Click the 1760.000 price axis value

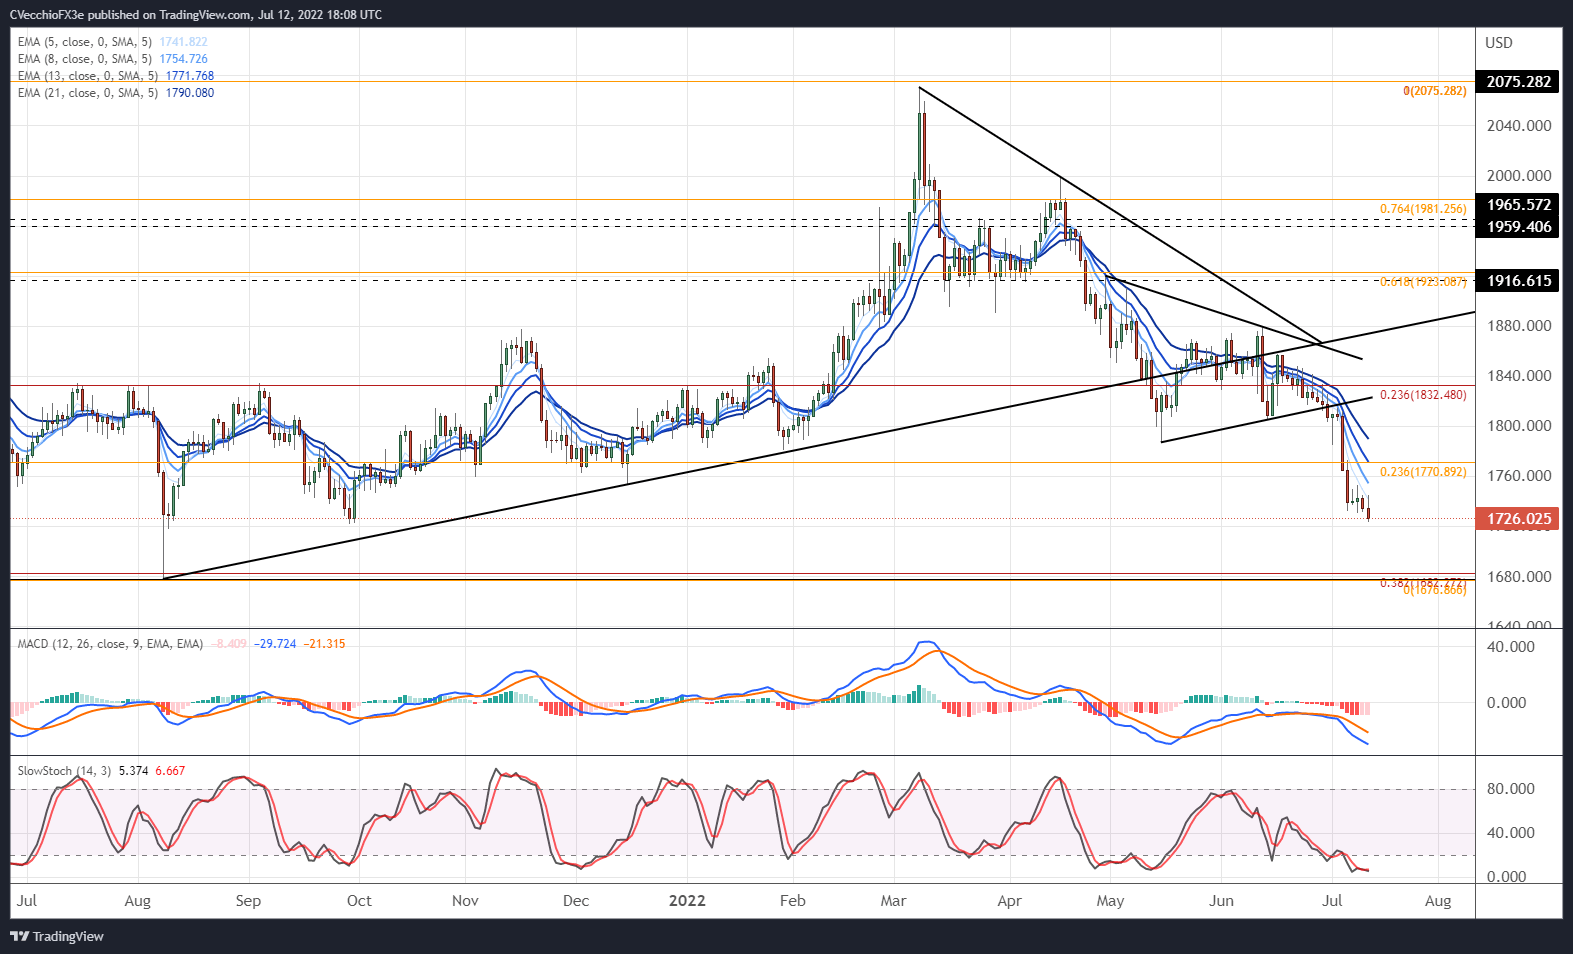1519,476
